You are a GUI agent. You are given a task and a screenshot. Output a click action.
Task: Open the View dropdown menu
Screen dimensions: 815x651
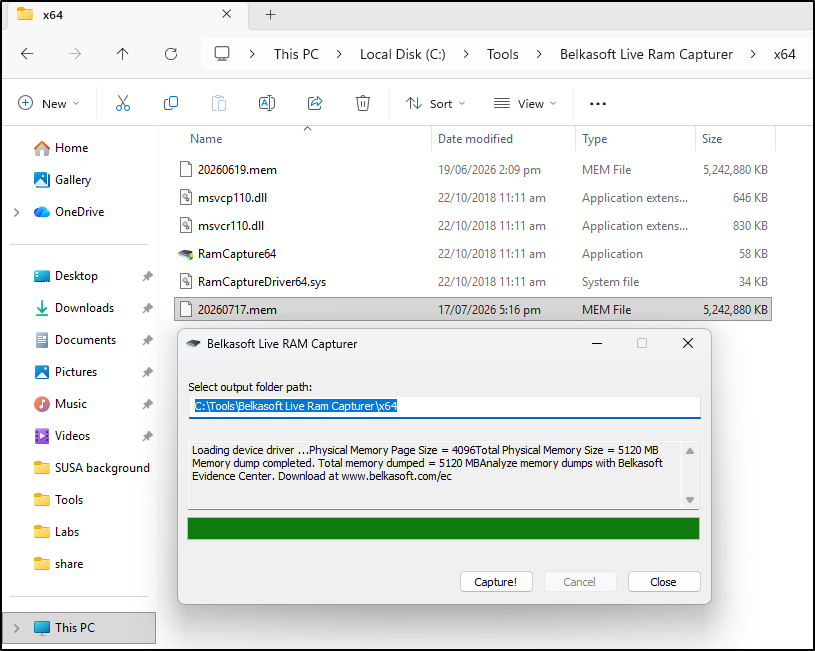[x=524, y=103]
